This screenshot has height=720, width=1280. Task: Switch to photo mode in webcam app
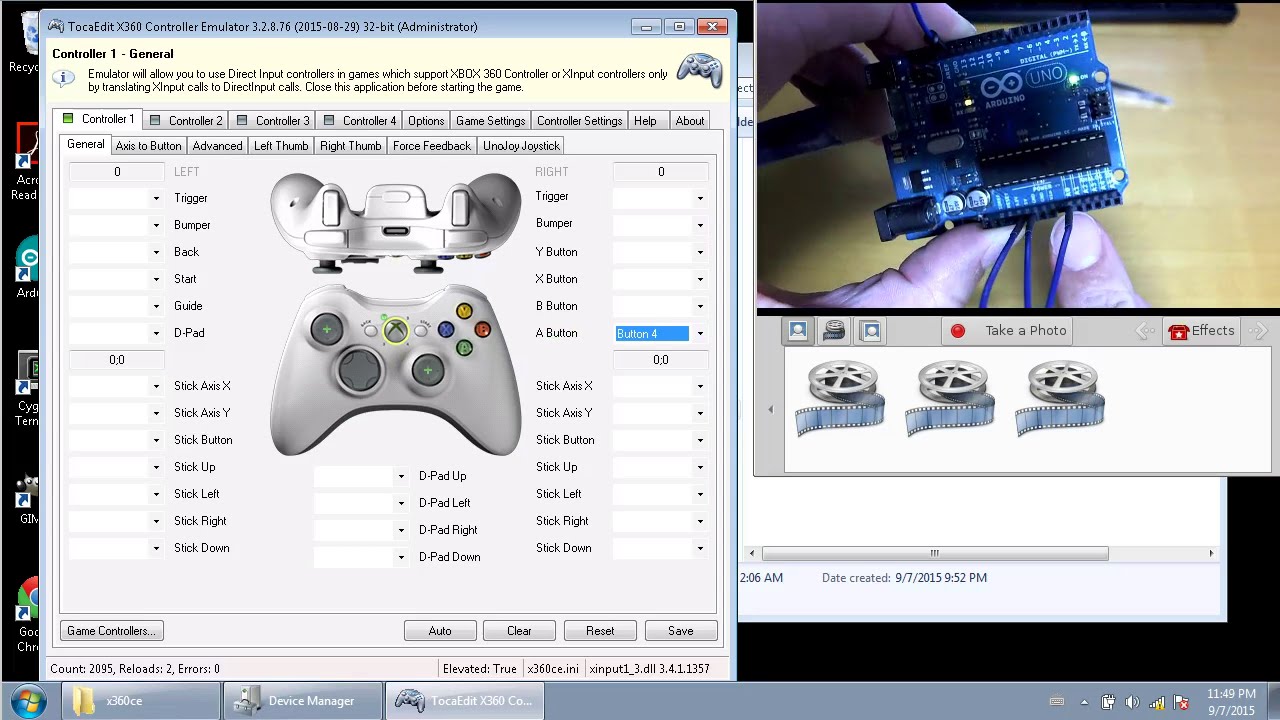click(x=797, y=331)
